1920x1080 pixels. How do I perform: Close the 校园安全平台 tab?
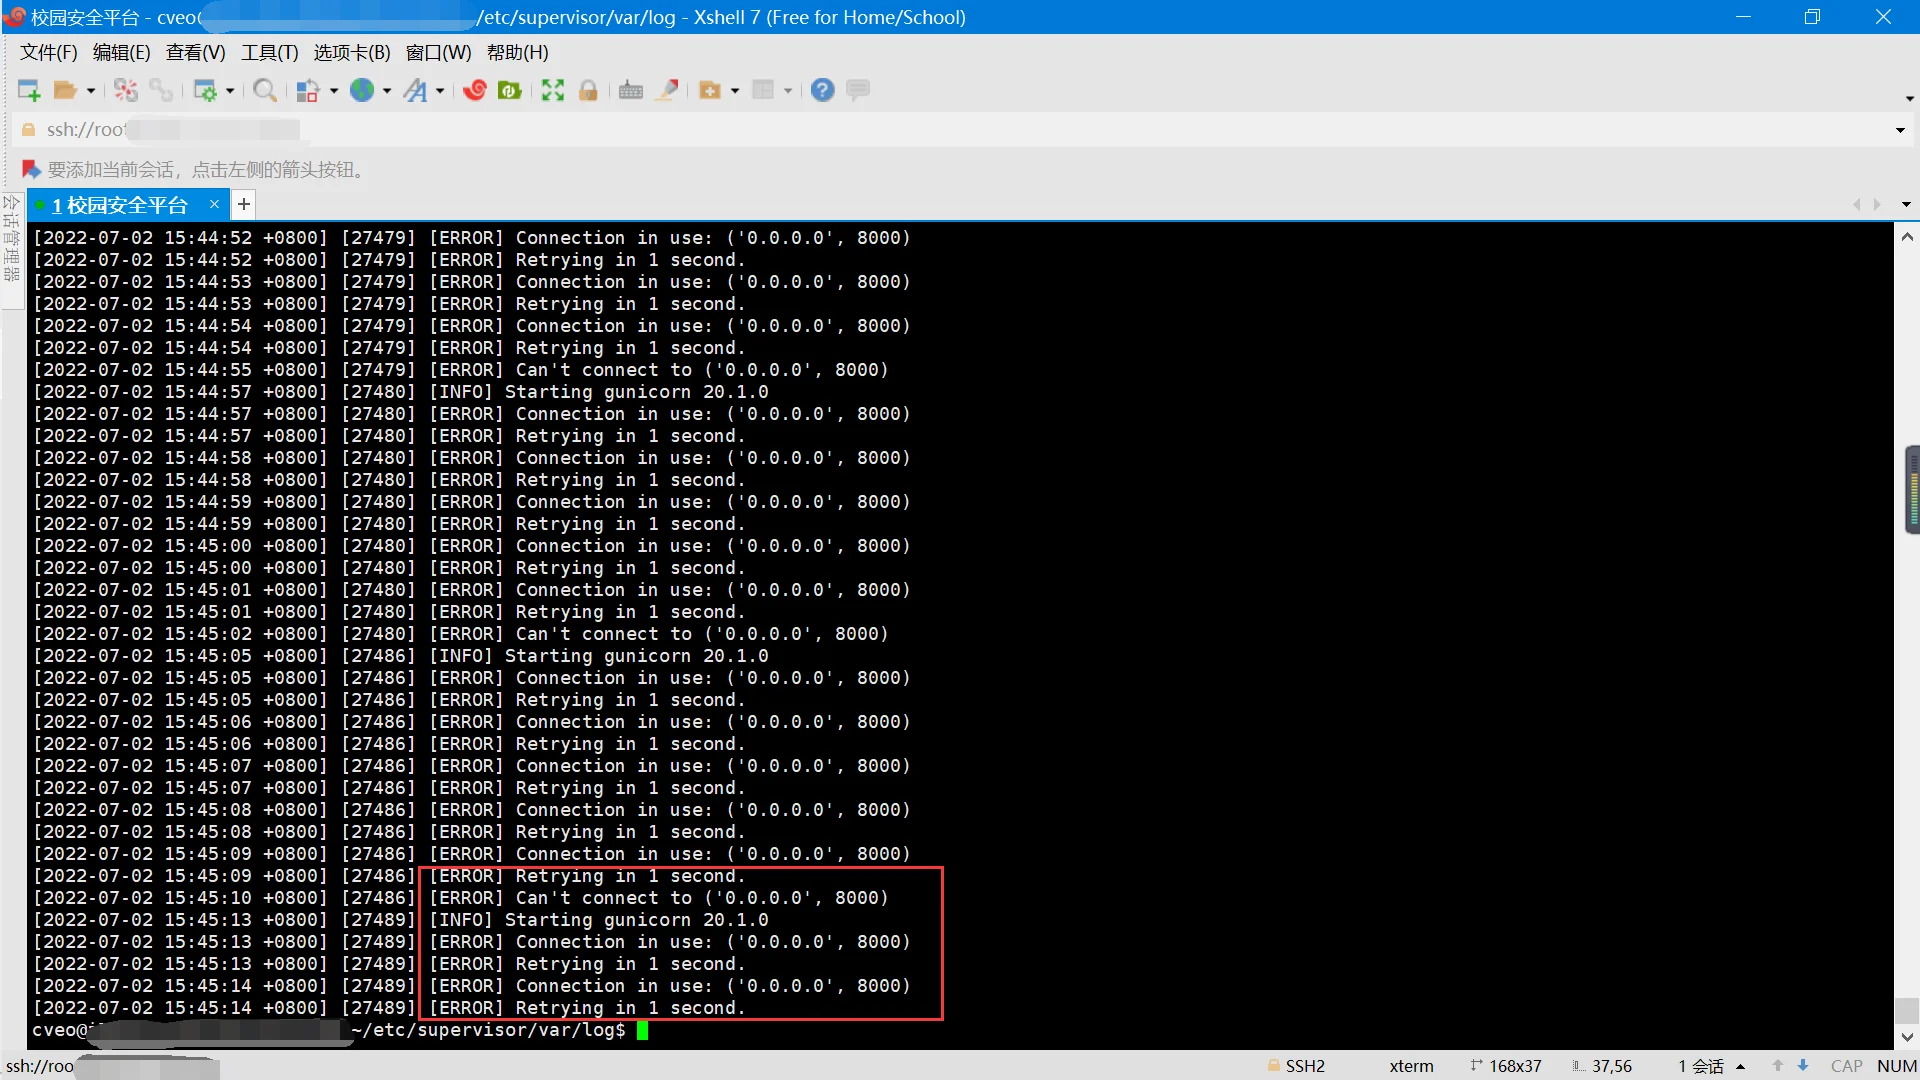[214, 204]
